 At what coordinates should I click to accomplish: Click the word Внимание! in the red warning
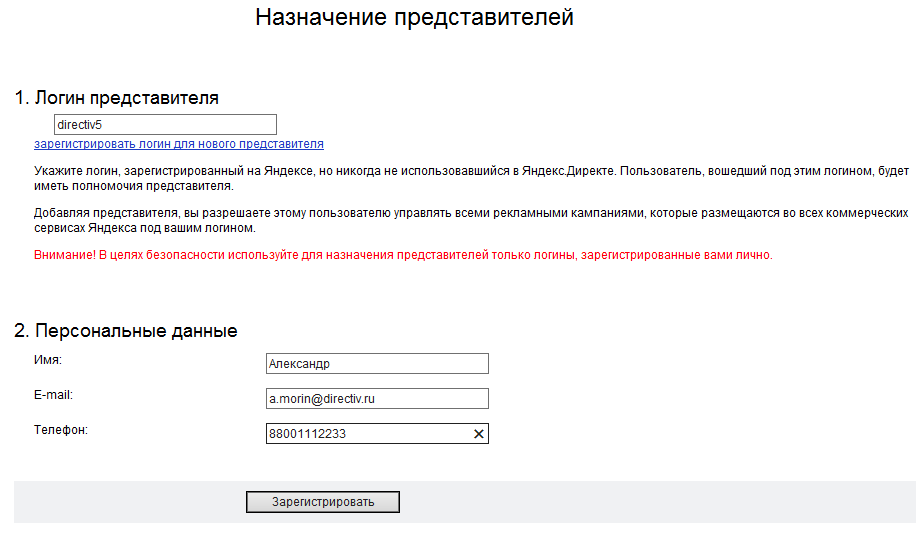point(65,255)
